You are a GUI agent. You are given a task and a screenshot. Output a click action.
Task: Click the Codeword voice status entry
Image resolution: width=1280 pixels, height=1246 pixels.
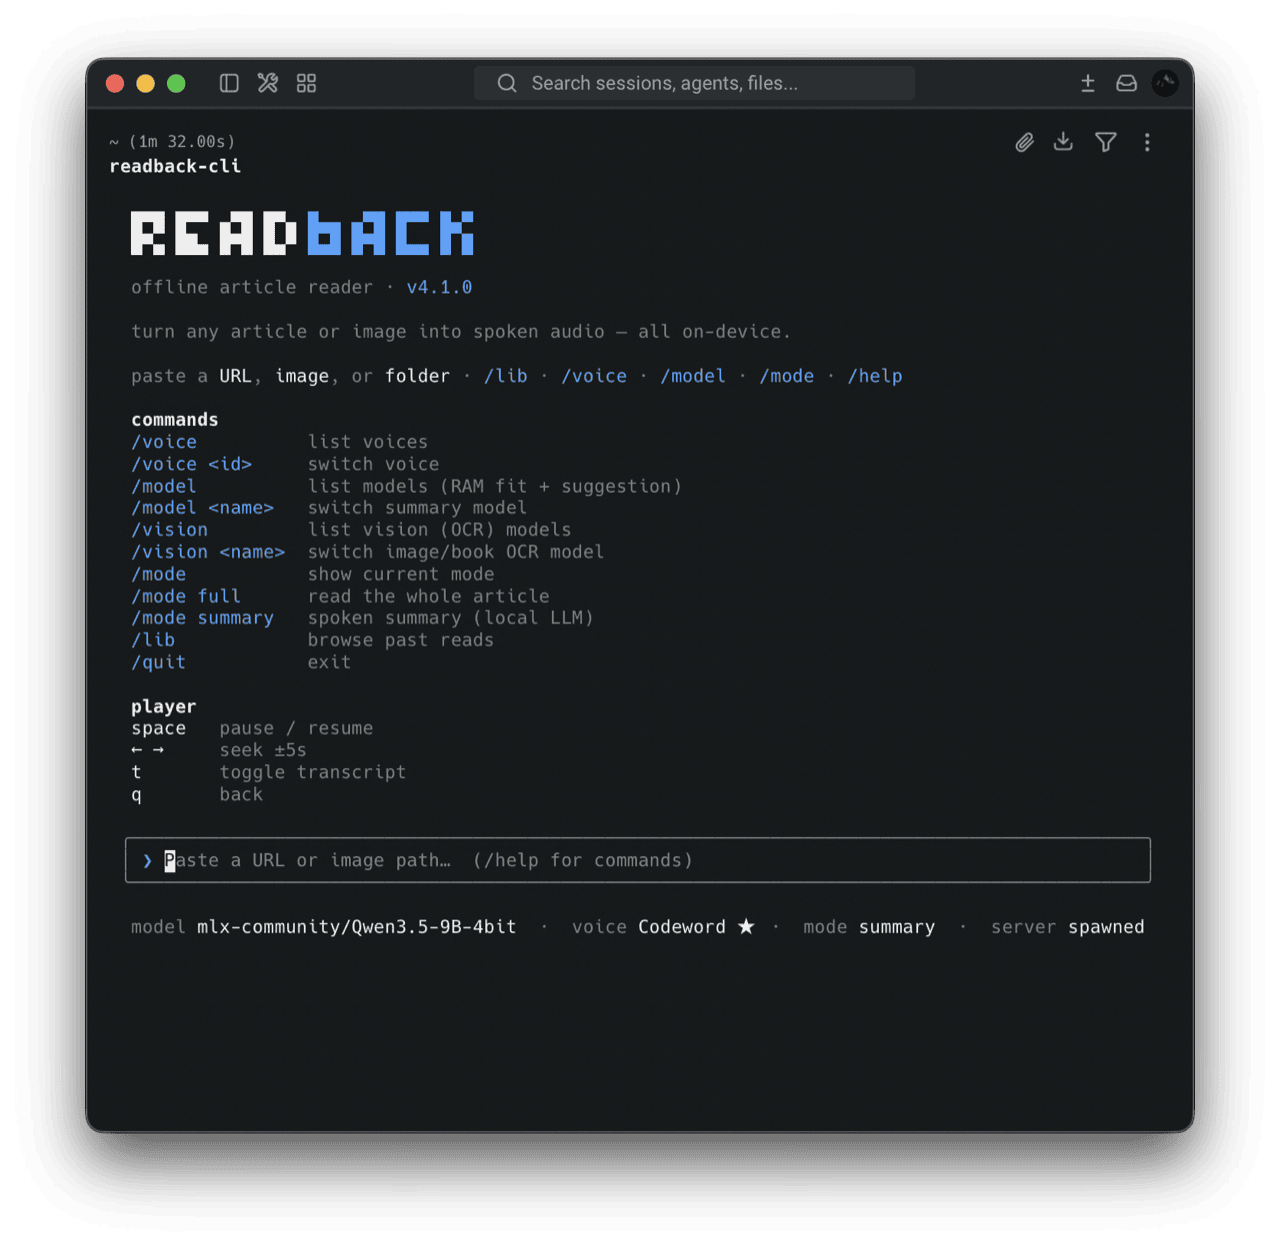[682, 927]
